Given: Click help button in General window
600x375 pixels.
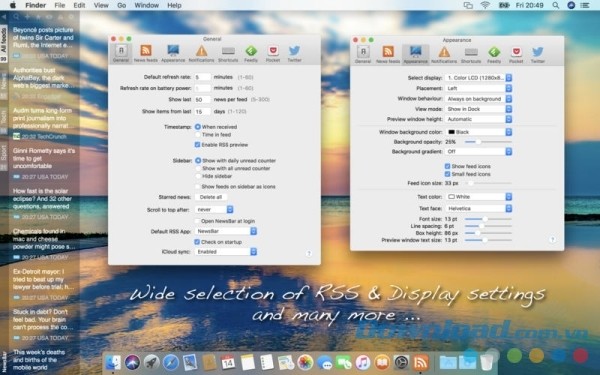Looking at the screenshot, I should [x=309, y=253].
